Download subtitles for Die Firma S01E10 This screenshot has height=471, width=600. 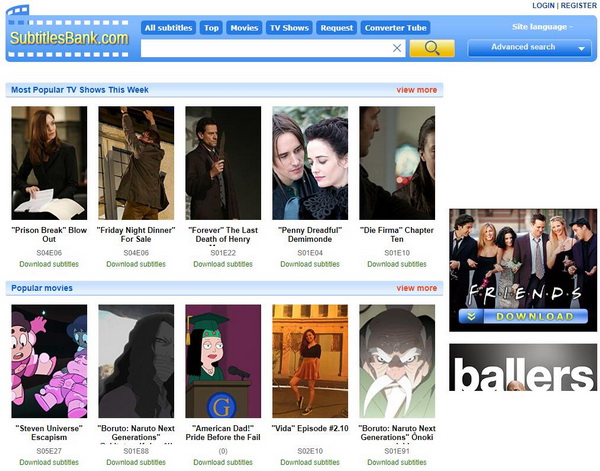(397, 264)
